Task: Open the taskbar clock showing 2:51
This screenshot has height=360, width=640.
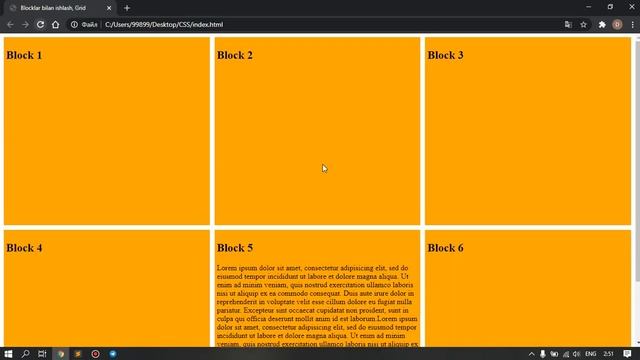Action: [x=608, y=354]
